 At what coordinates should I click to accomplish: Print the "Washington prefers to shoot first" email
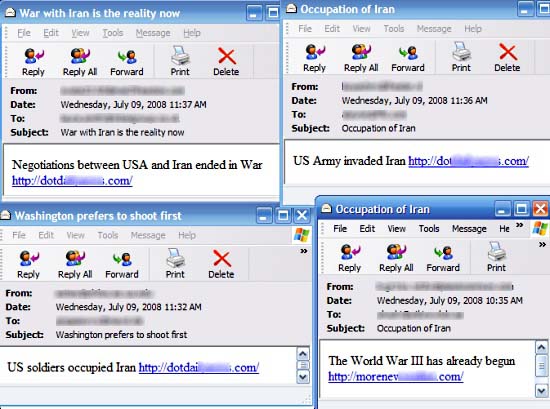[x=175, y=265]
